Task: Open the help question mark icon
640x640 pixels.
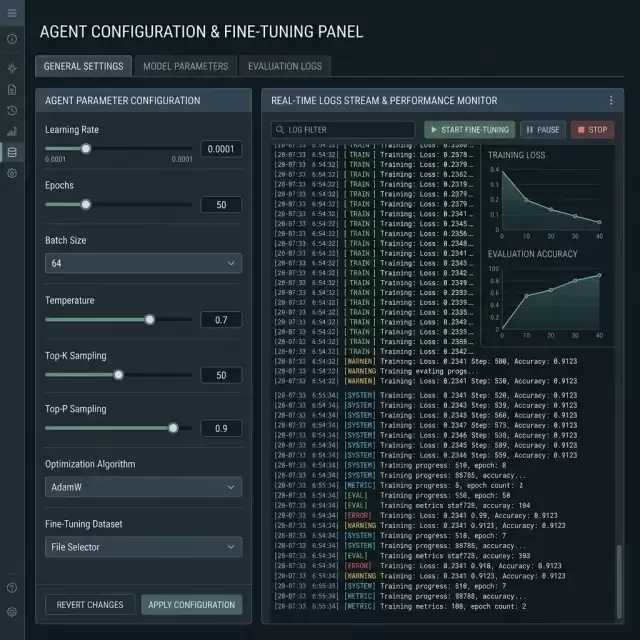Action: click(x=12, y=588)
